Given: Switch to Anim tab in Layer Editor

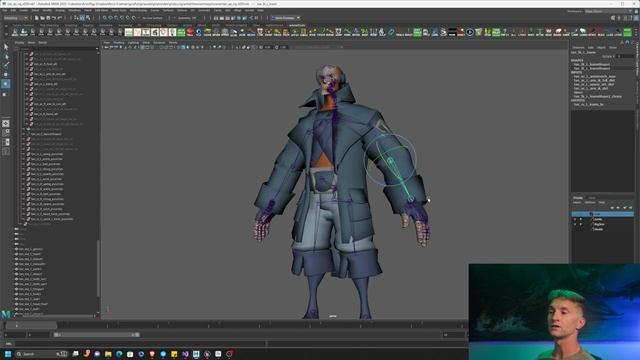Looking at the screenshot, I should (591, 198).
